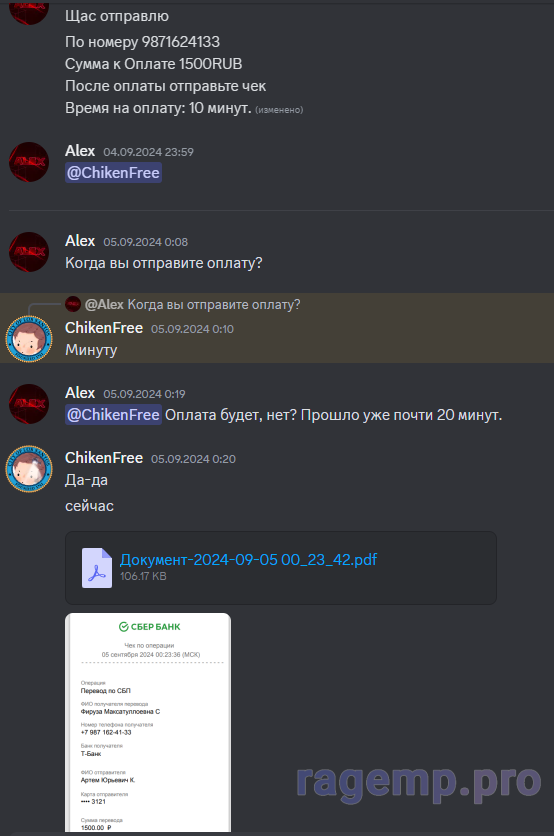Open the Sberbank receipt image preview
Screen dimensions: 554x836
click(x=148, y=722)
